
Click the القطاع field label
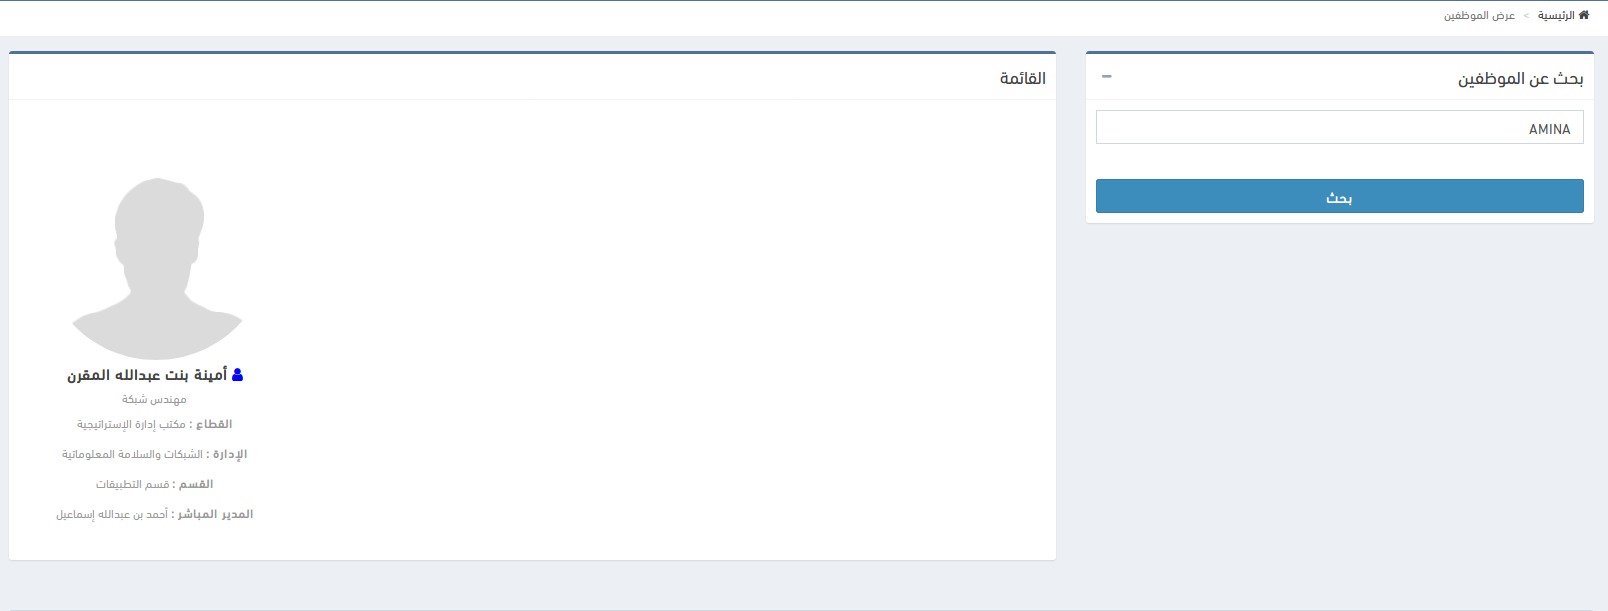click(x=214, y=425)
